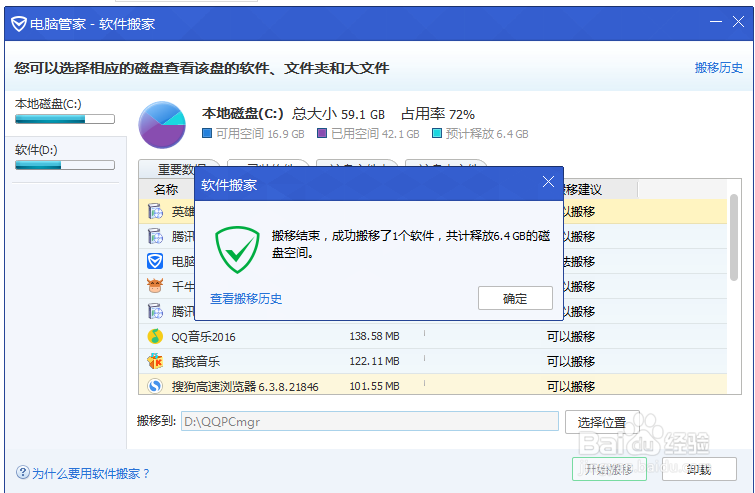Viewport: 755px width, 493px height.
Task: Minimize the 电脑管家 window
Action: (x=716, y=22)
